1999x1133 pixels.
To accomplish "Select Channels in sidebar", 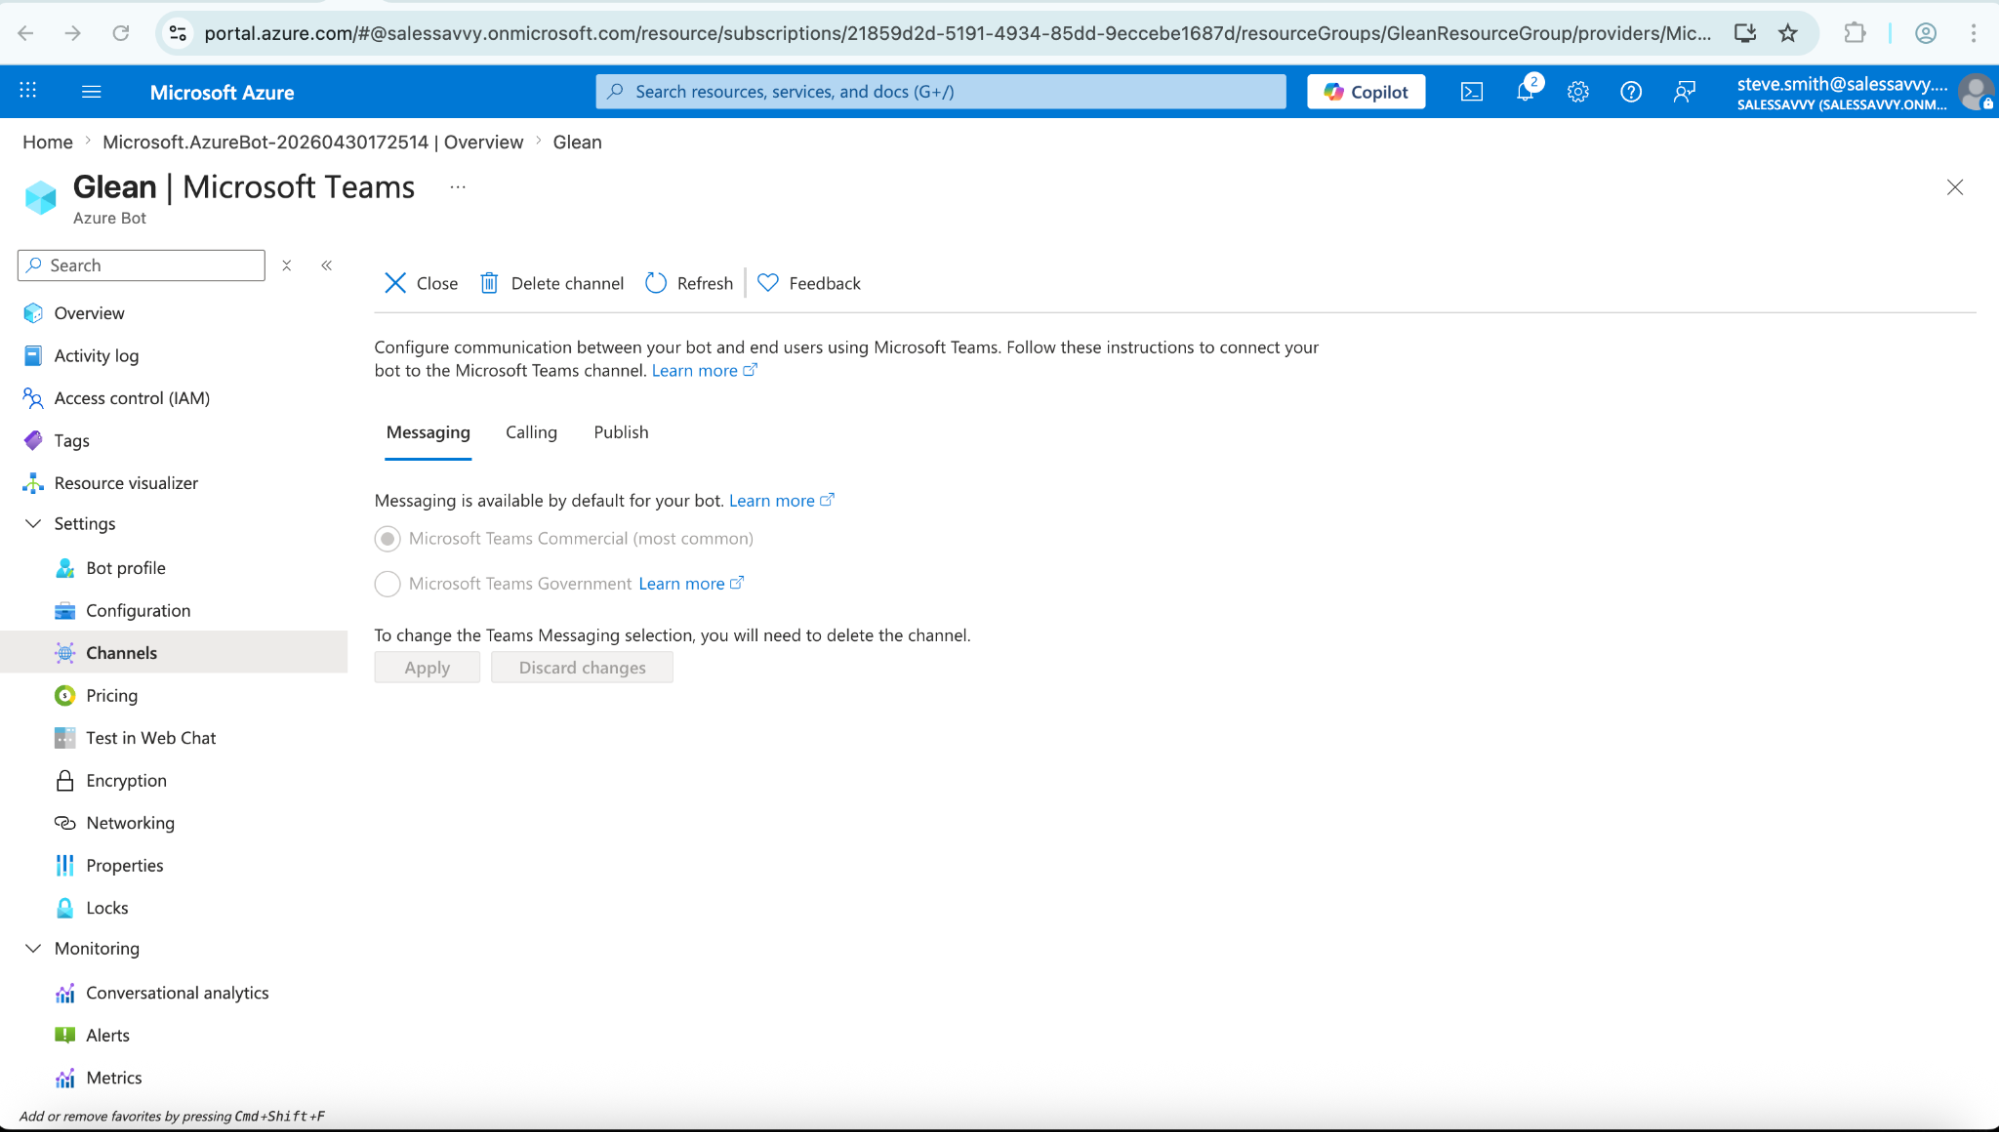I will [x=121, y=653].
